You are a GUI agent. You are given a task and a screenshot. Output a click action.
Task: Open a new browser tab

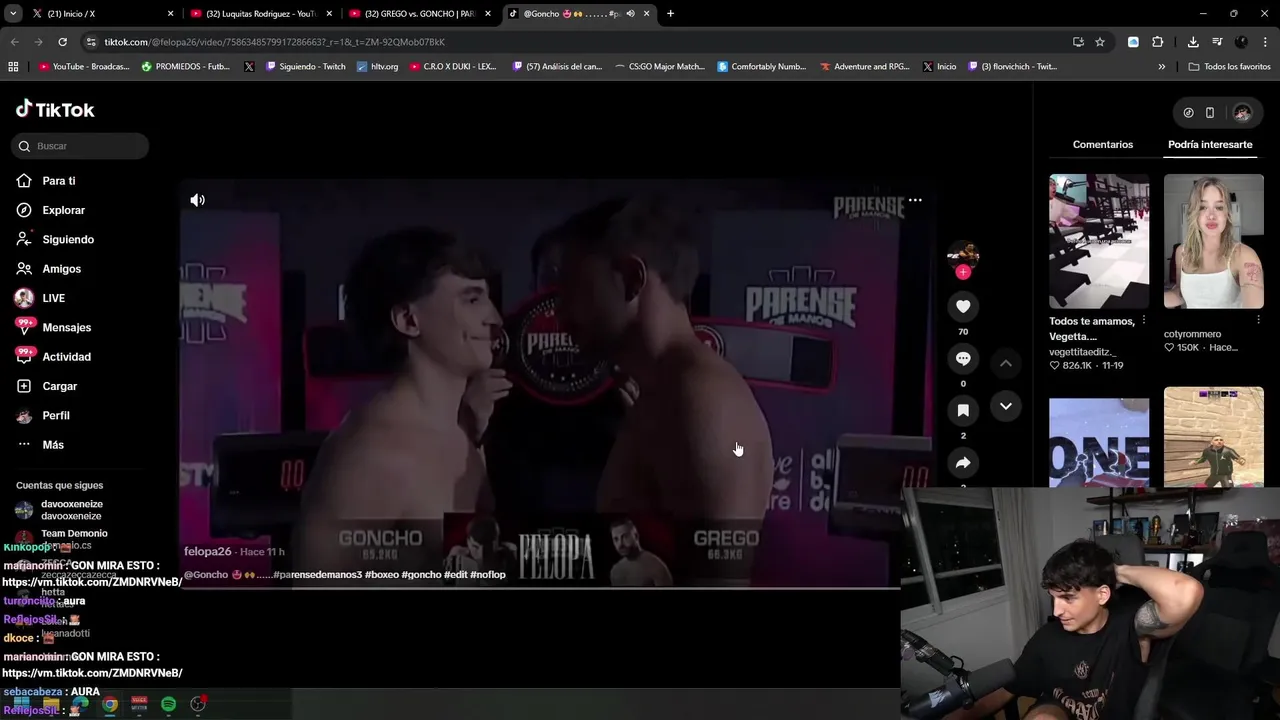pos(670,14)
